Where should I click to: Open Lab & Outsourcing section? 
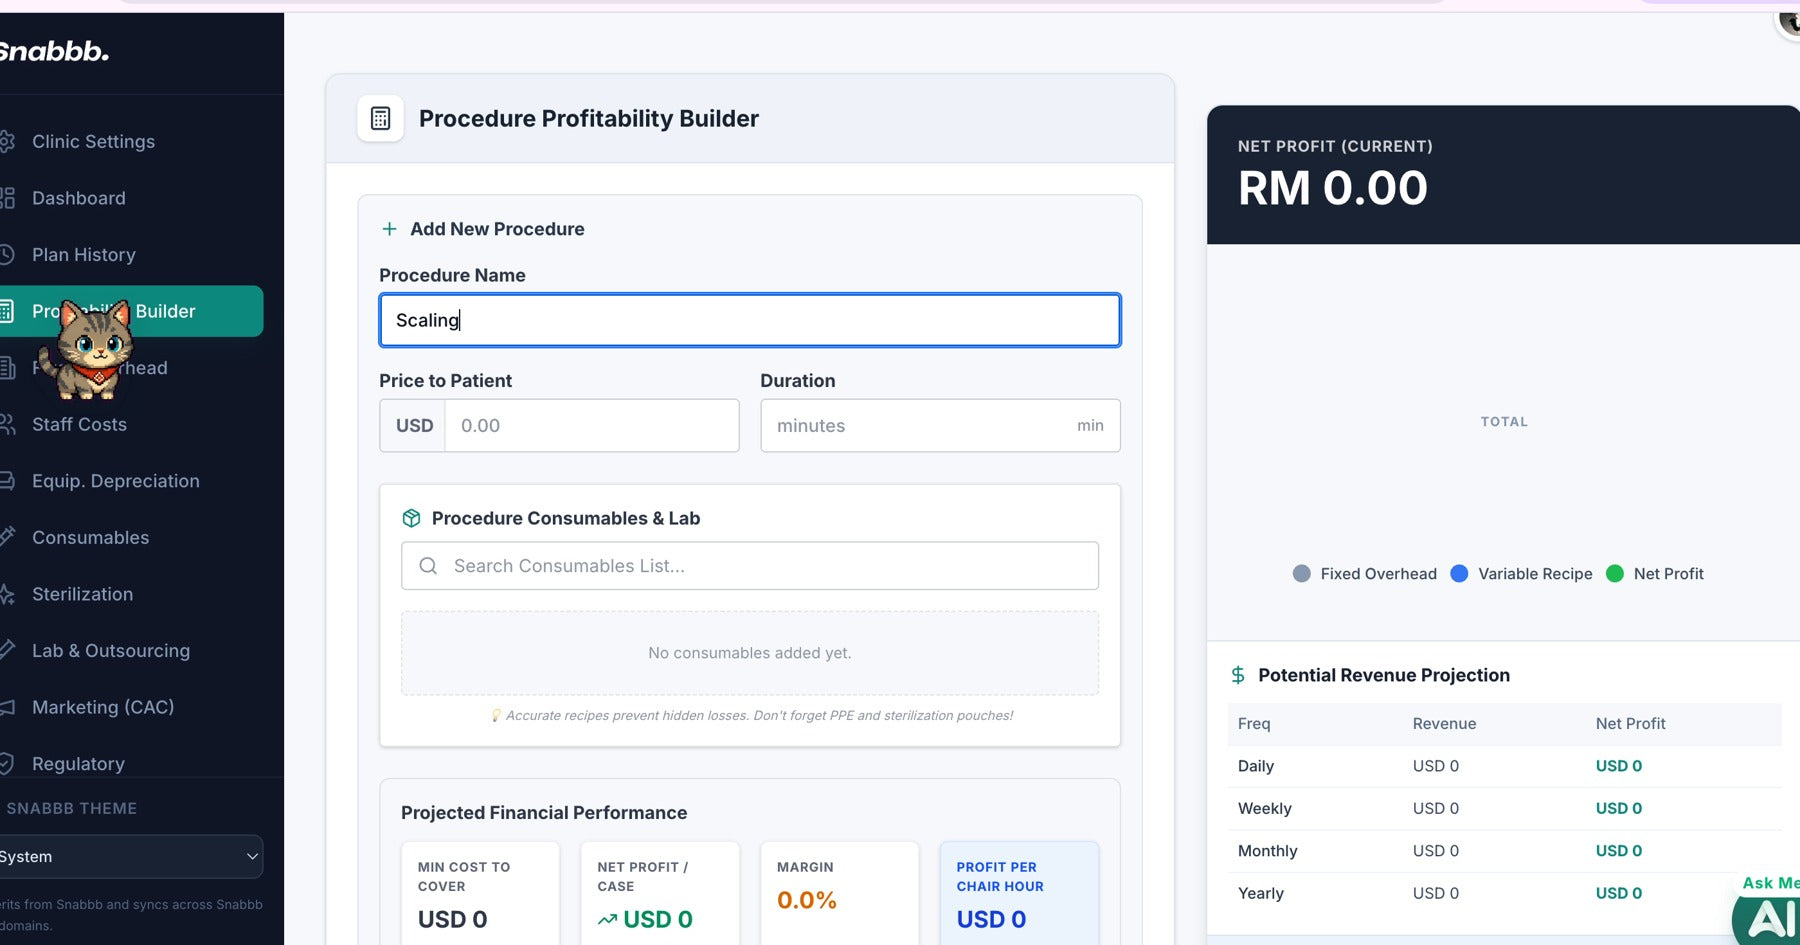click(110, 651)
